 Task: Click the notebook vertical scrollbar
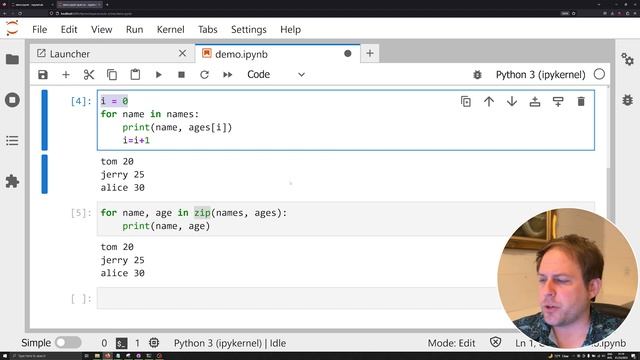click(x=608, y=127)
